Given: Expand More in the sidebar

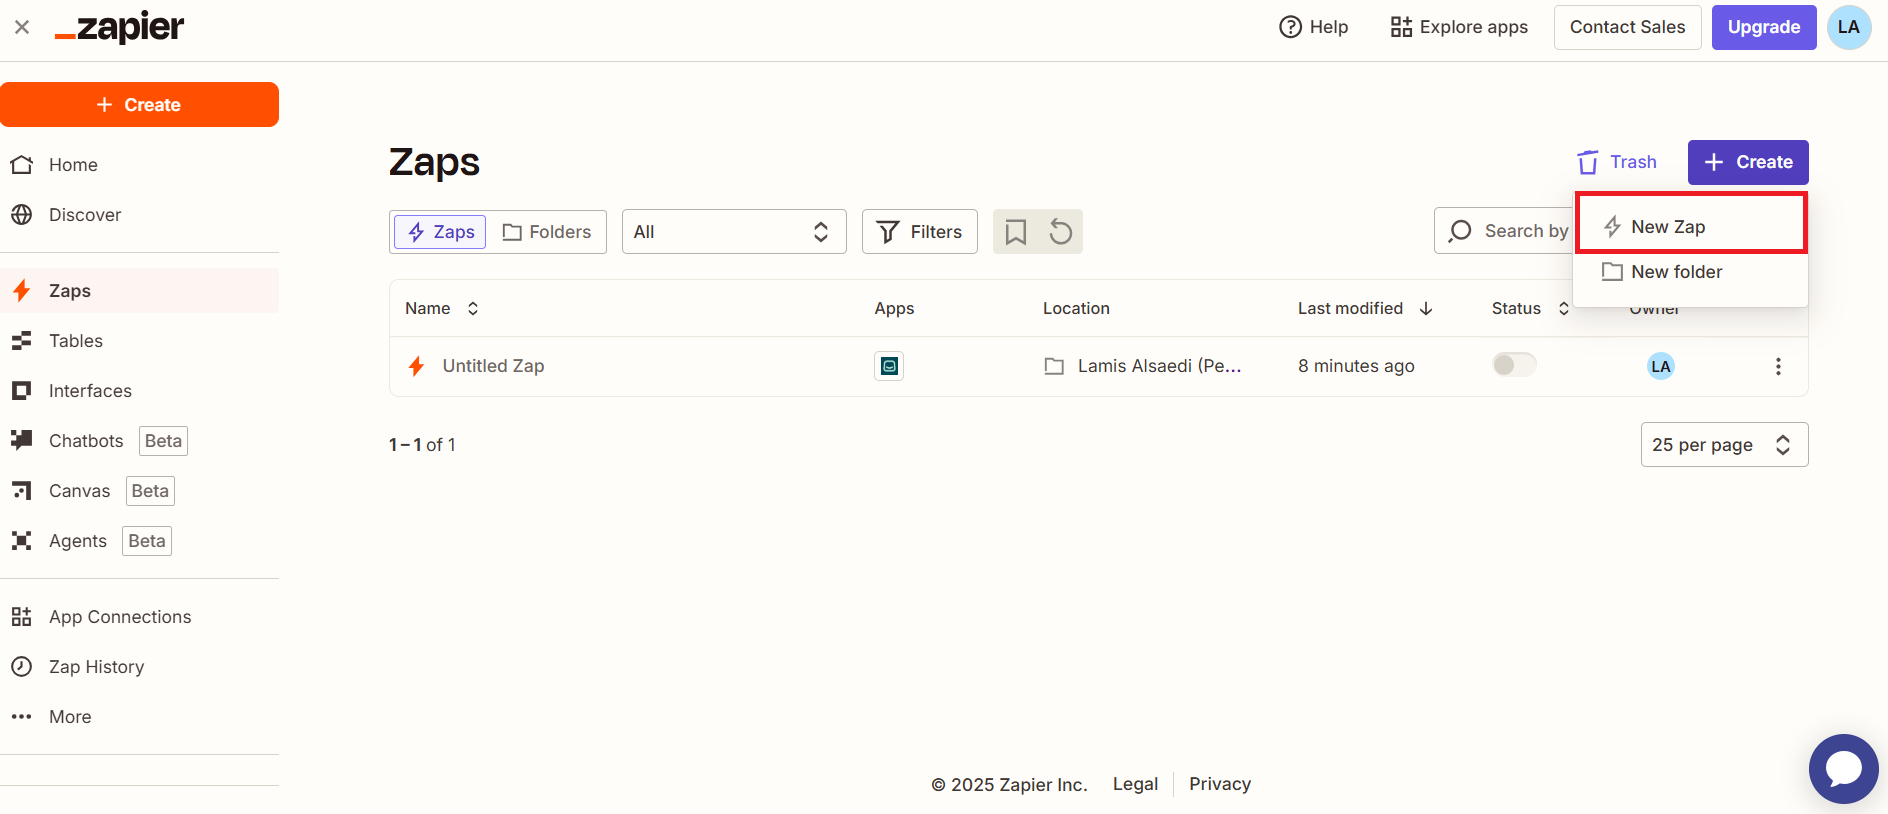Looking at the screenshot, I should tap(140, 717).
